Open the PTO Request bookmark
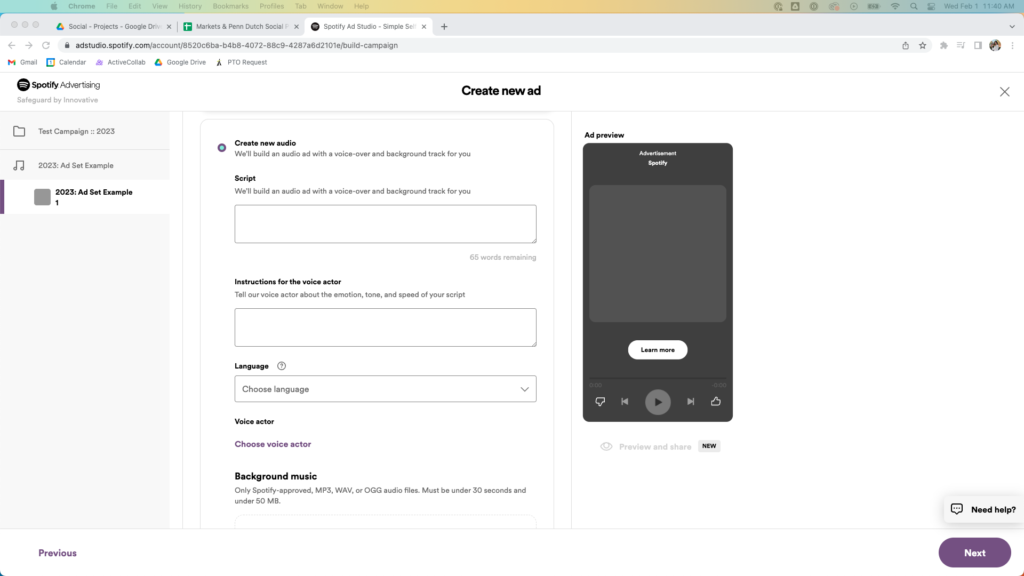This screenshot has width=1024, height=576. pos(241,62)
